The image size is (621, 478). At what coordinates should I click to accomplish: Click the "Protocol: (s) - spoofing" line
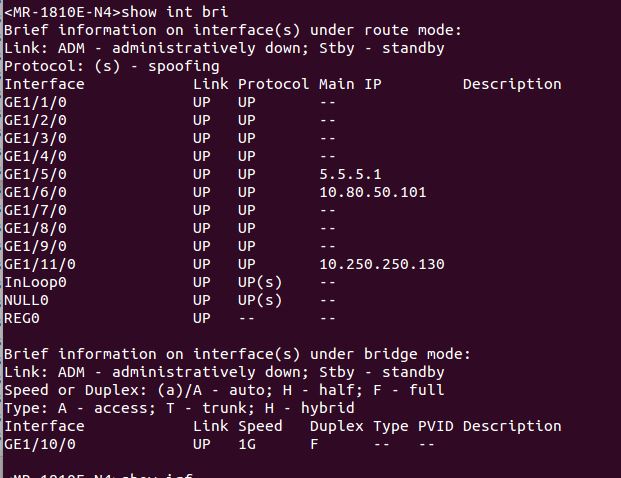112,66
